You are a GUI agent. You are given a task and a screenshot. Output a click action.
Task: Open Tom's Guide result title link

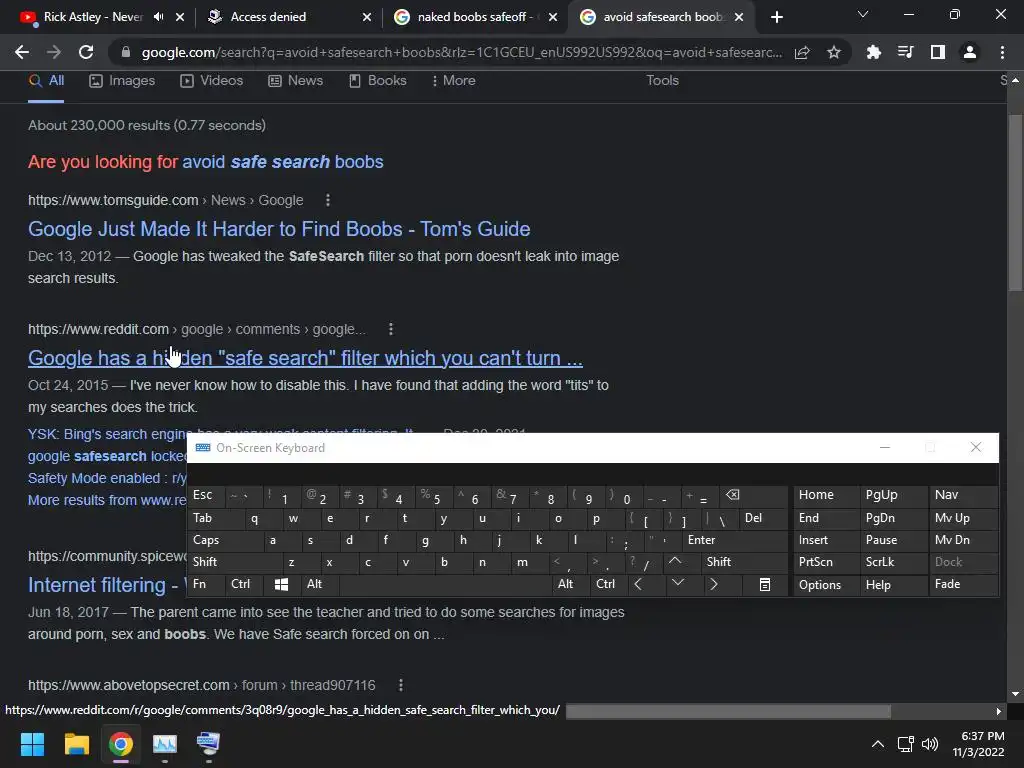click(279, 229)
